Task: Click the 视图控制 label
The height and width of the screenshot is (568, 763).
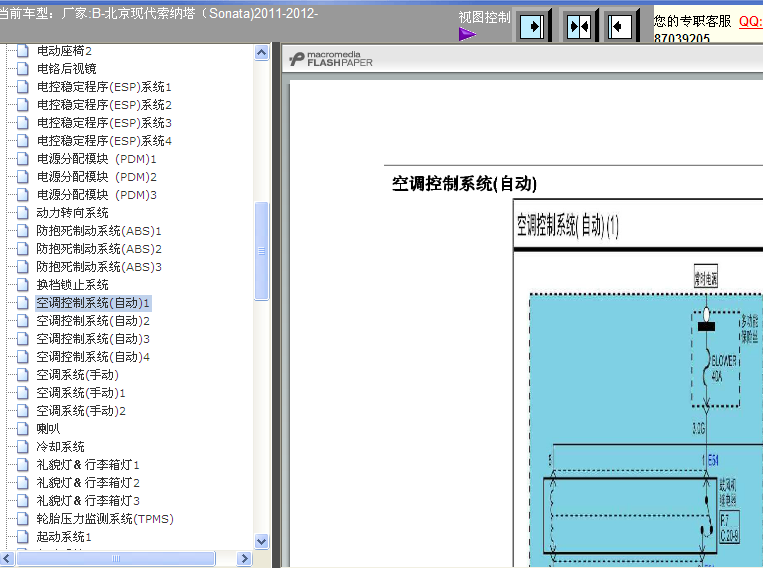Action: tap(484, 18)
